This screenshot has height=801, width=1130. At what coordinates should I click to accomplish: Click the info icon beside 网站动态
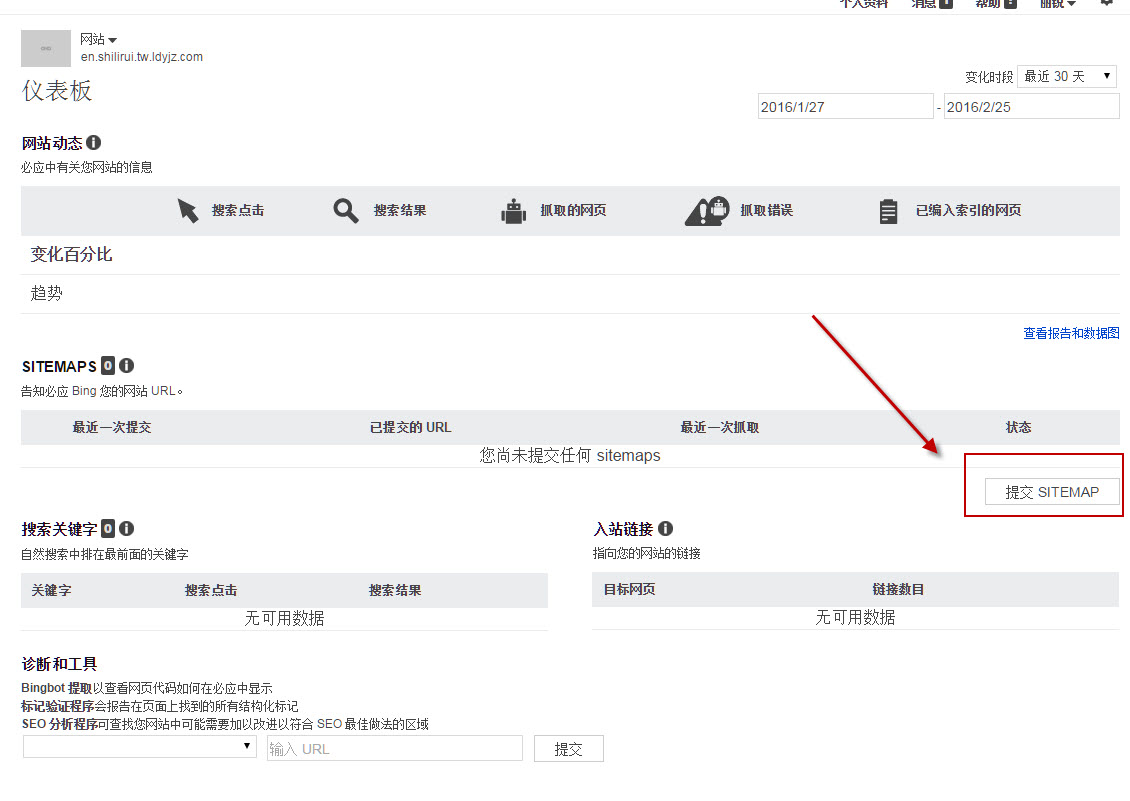point(93,142)
